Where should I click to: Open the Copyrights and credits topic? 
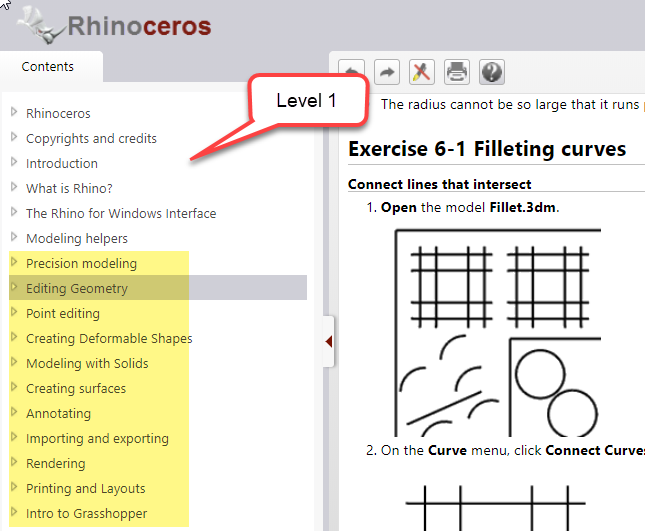point(91,139)
